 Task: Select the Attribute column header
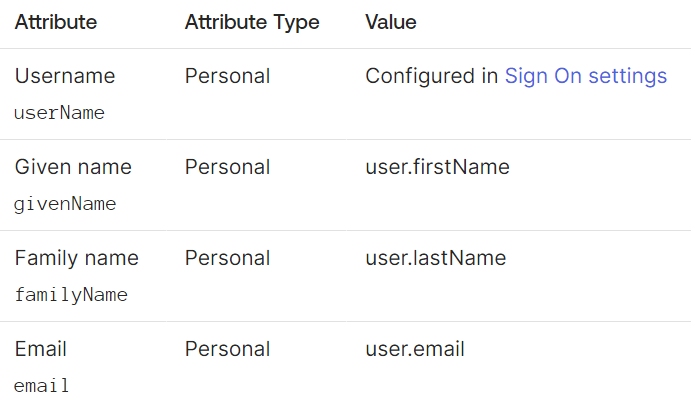click(56, 22)
